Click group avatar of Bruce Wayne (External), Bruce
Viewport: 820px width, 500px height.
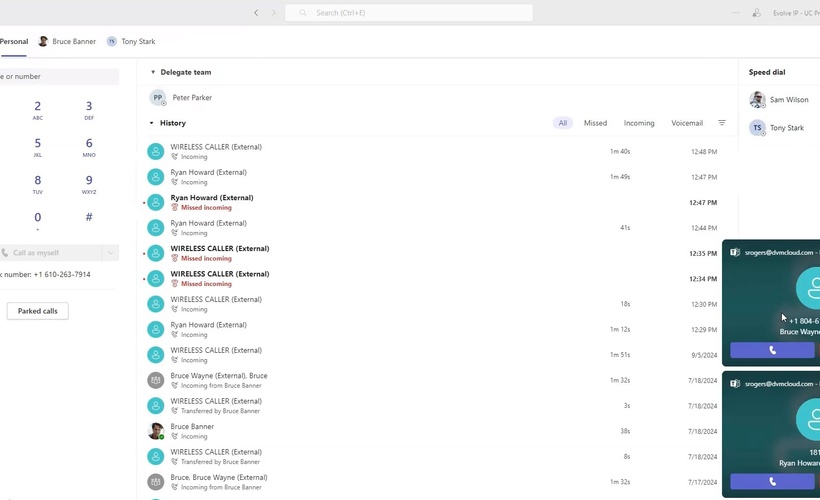click(155, 380)
